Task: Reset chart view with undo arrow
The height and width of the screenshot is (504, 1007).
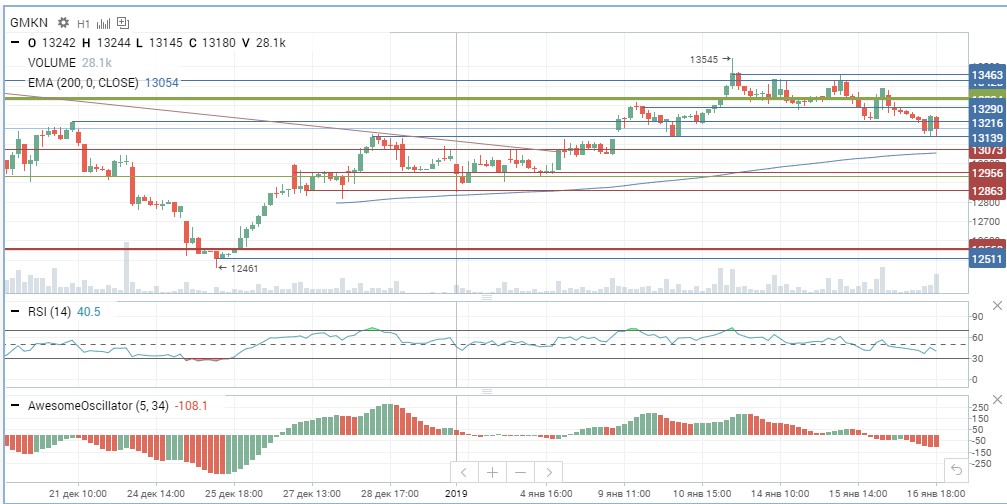Action: click(956, 470)
